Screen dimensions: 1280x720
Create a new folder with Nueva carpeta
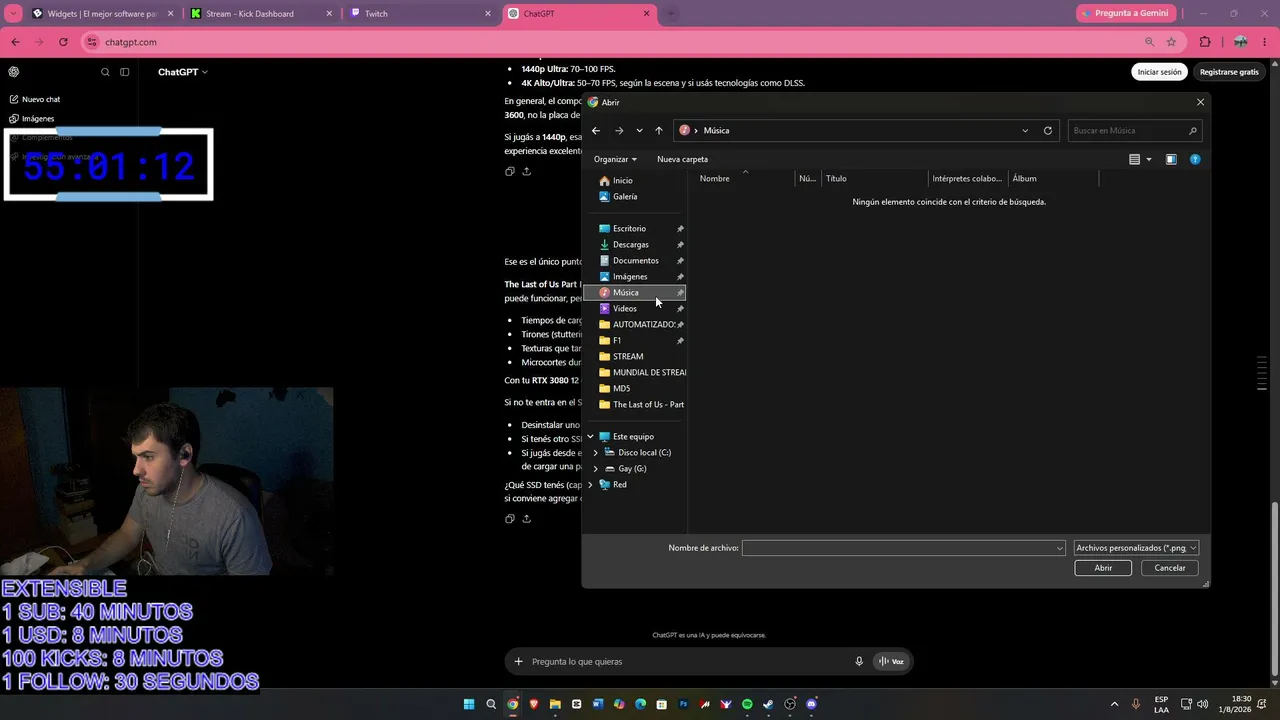click(x=682, y=159)
